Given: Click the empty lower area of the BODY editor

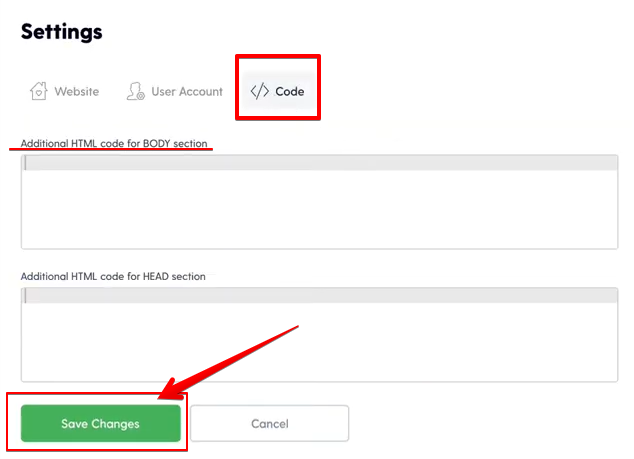Looking at the screenshot, I should (319, 209).
